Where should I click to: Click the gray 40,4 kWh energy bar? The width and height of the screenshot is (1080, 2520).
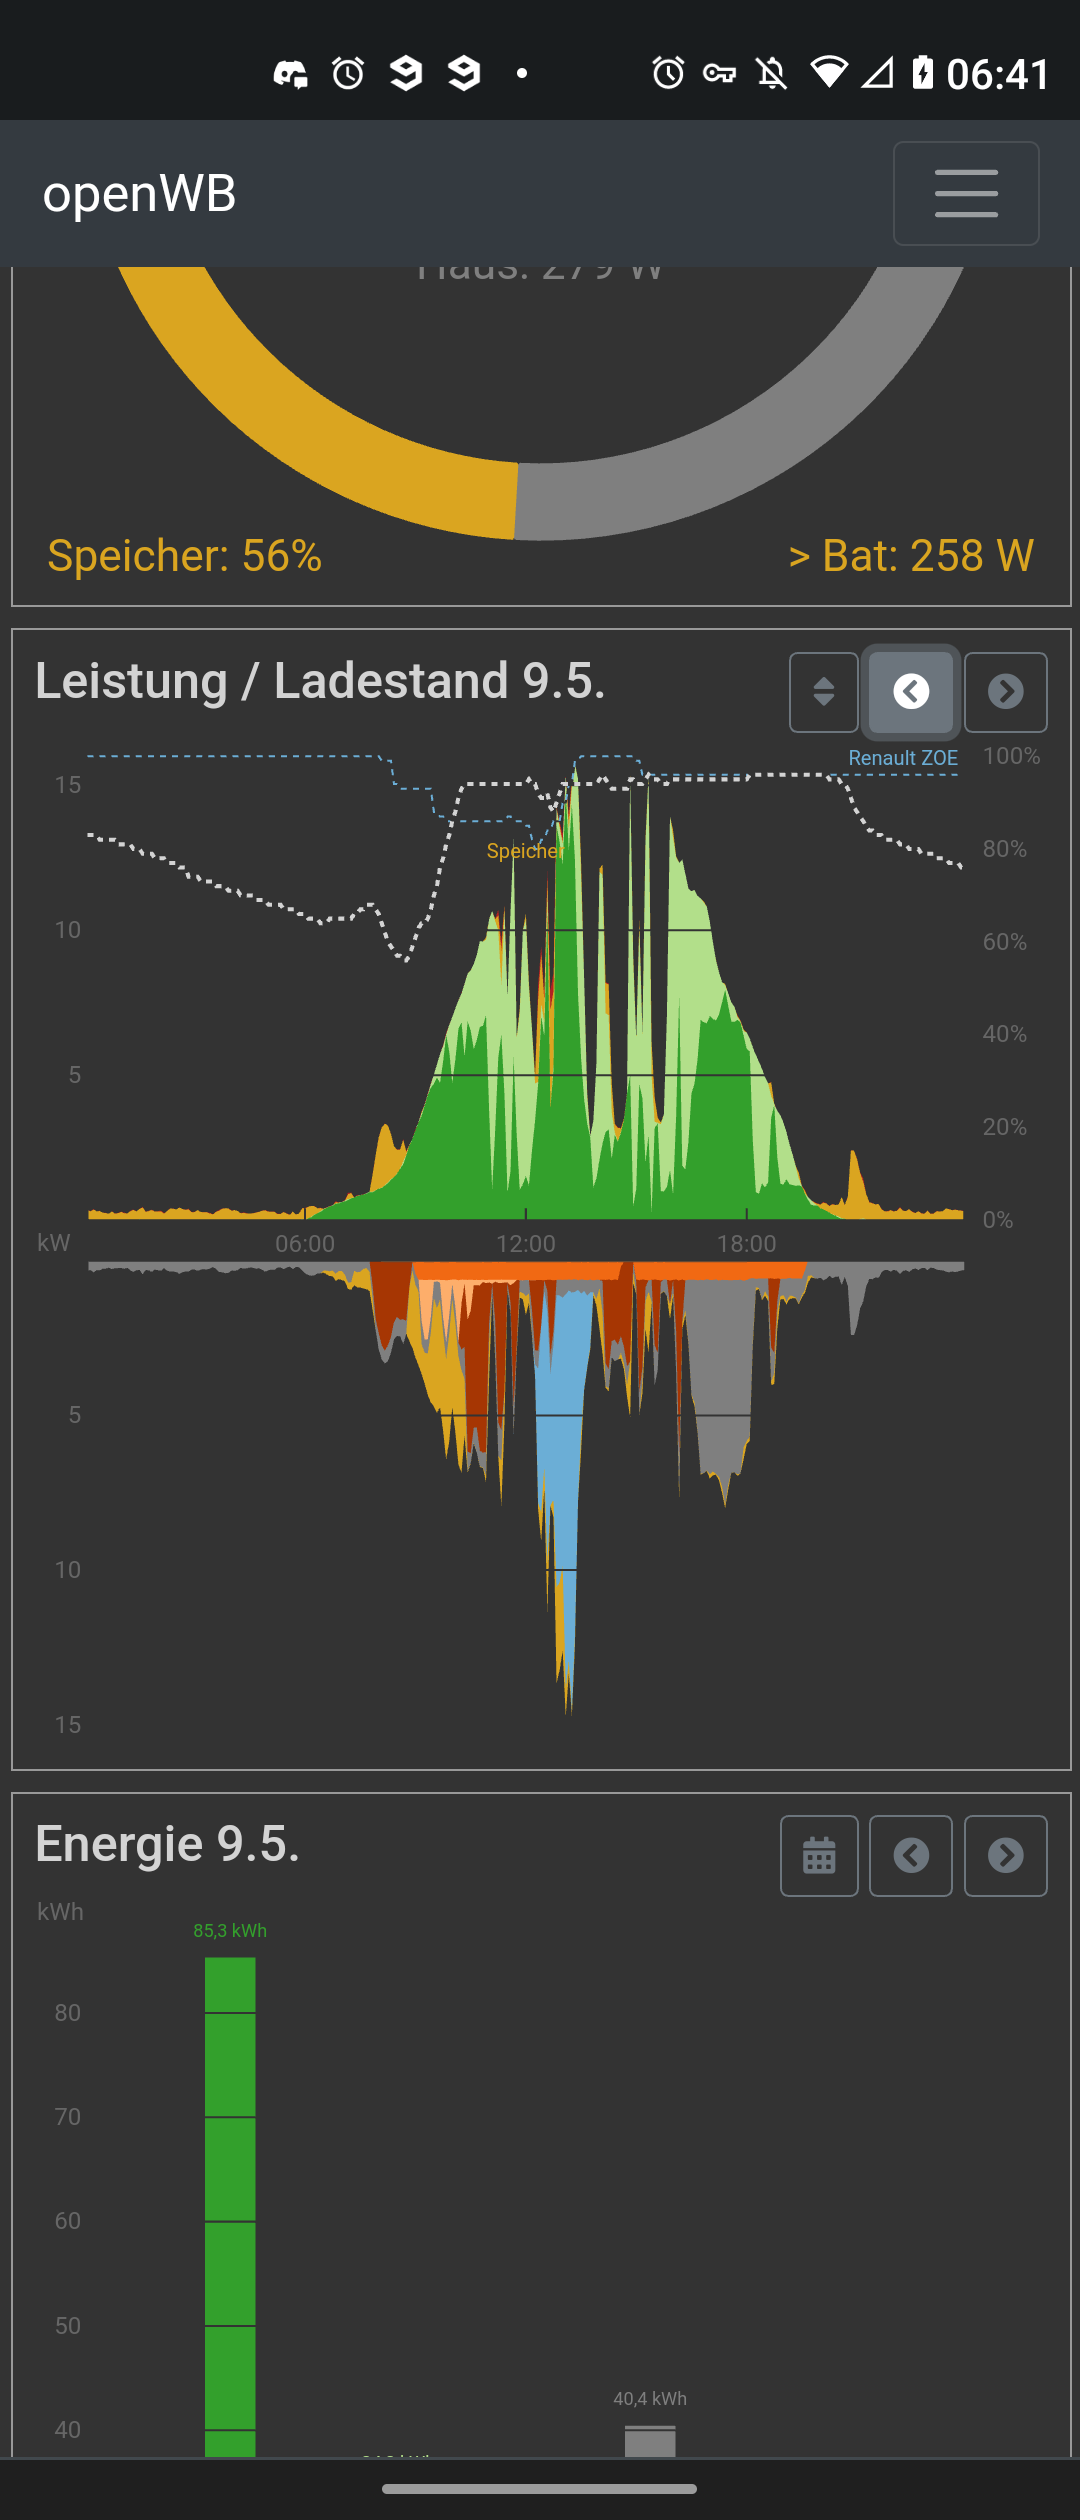650,2441
